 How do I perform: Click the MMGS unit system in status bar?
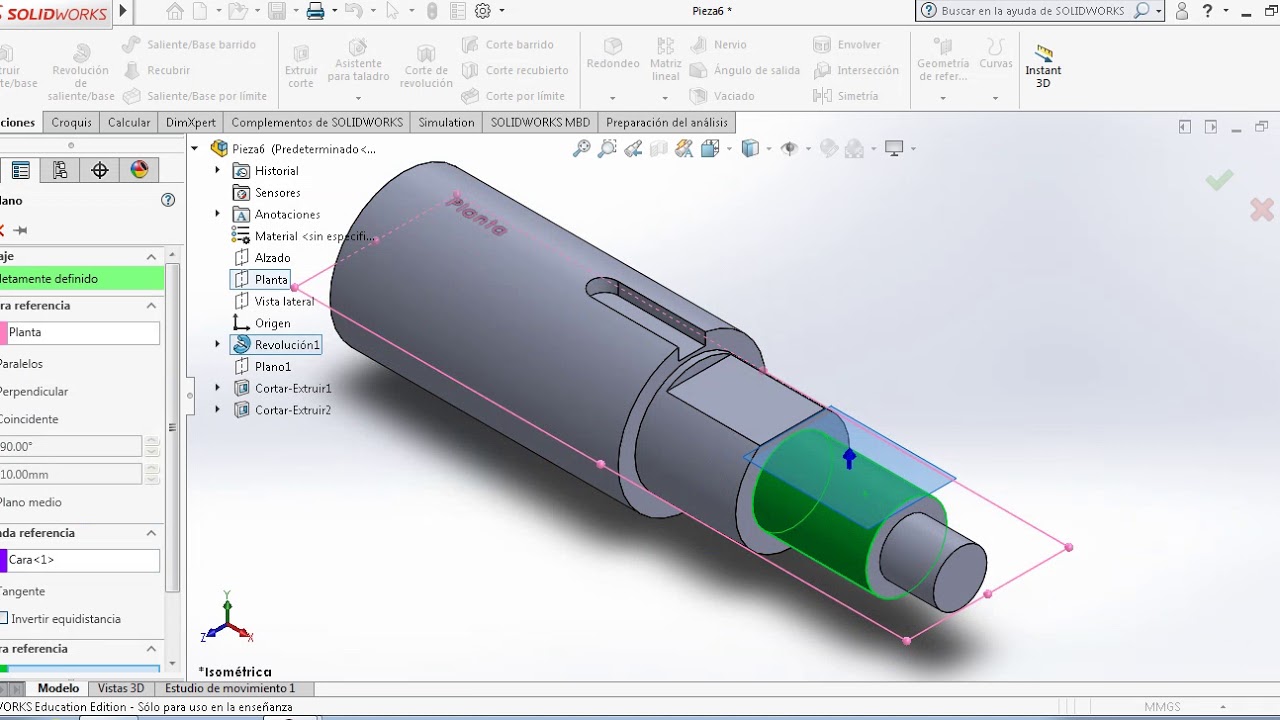[1163, 707]
